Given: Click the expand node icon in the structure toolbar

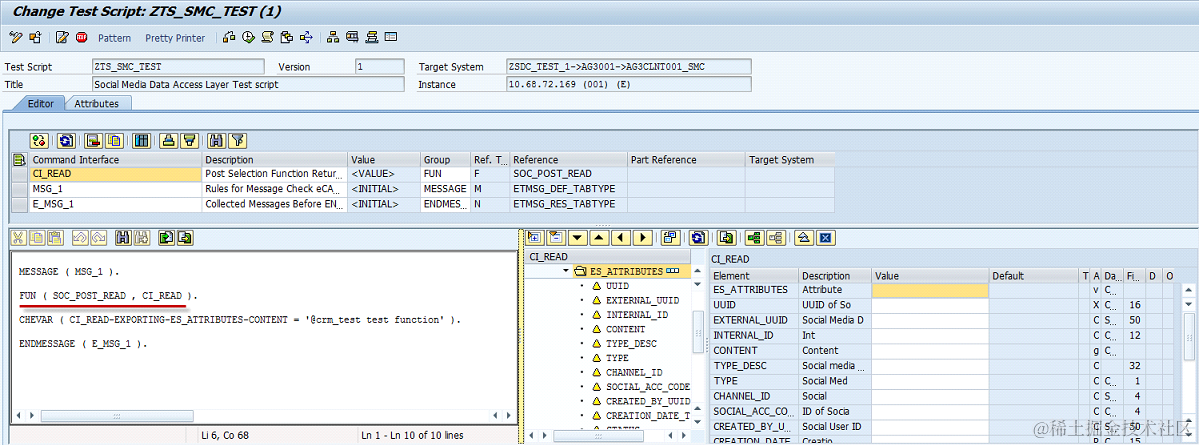Looking at the screenshot, I should coord(534,238).
